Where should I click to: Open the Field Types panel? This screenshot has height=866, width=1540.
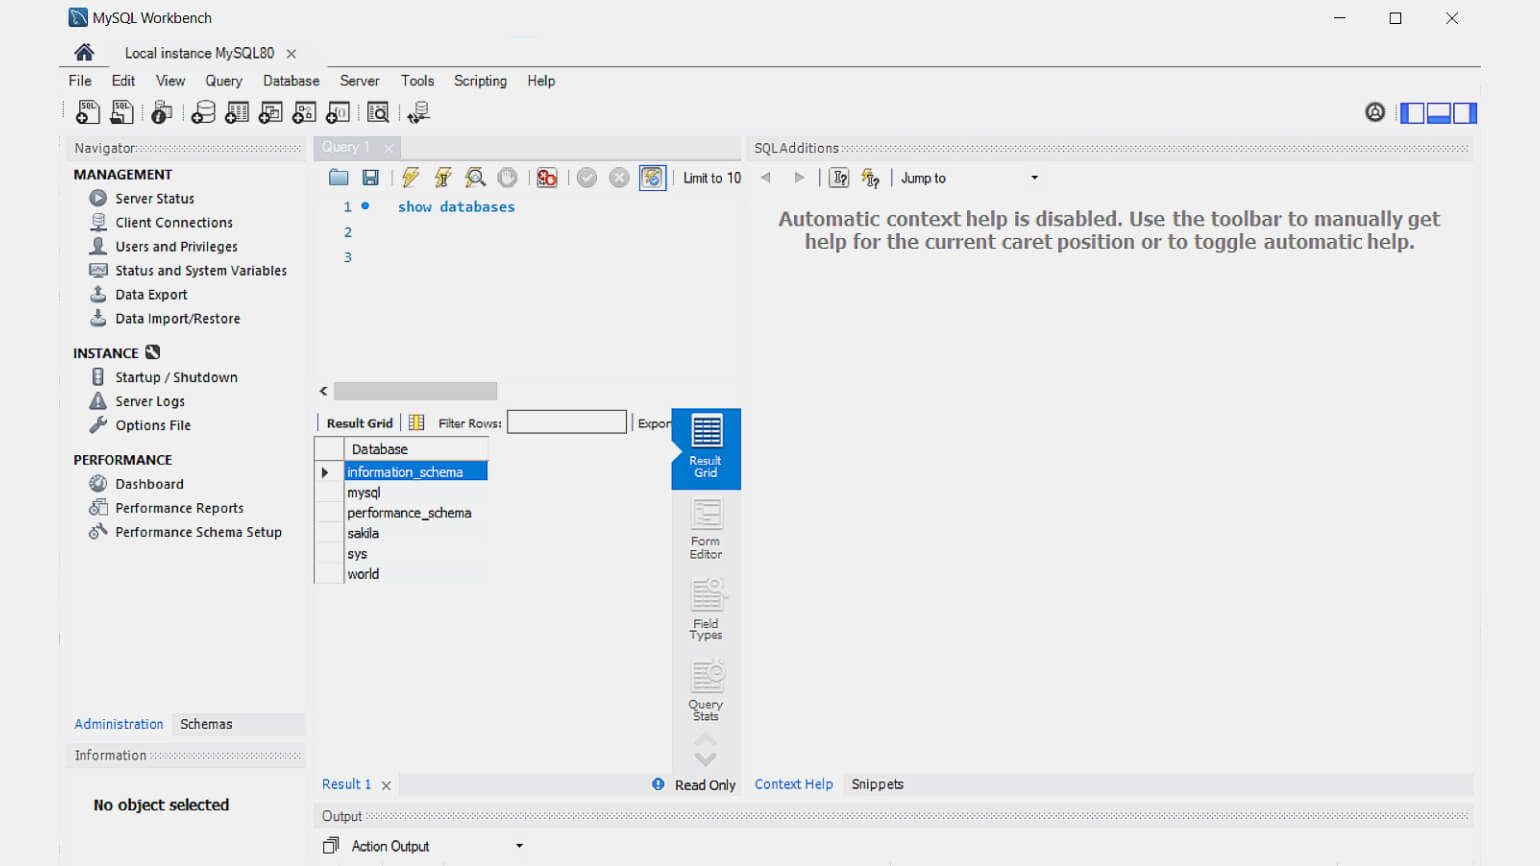click(x=706, y=611)
